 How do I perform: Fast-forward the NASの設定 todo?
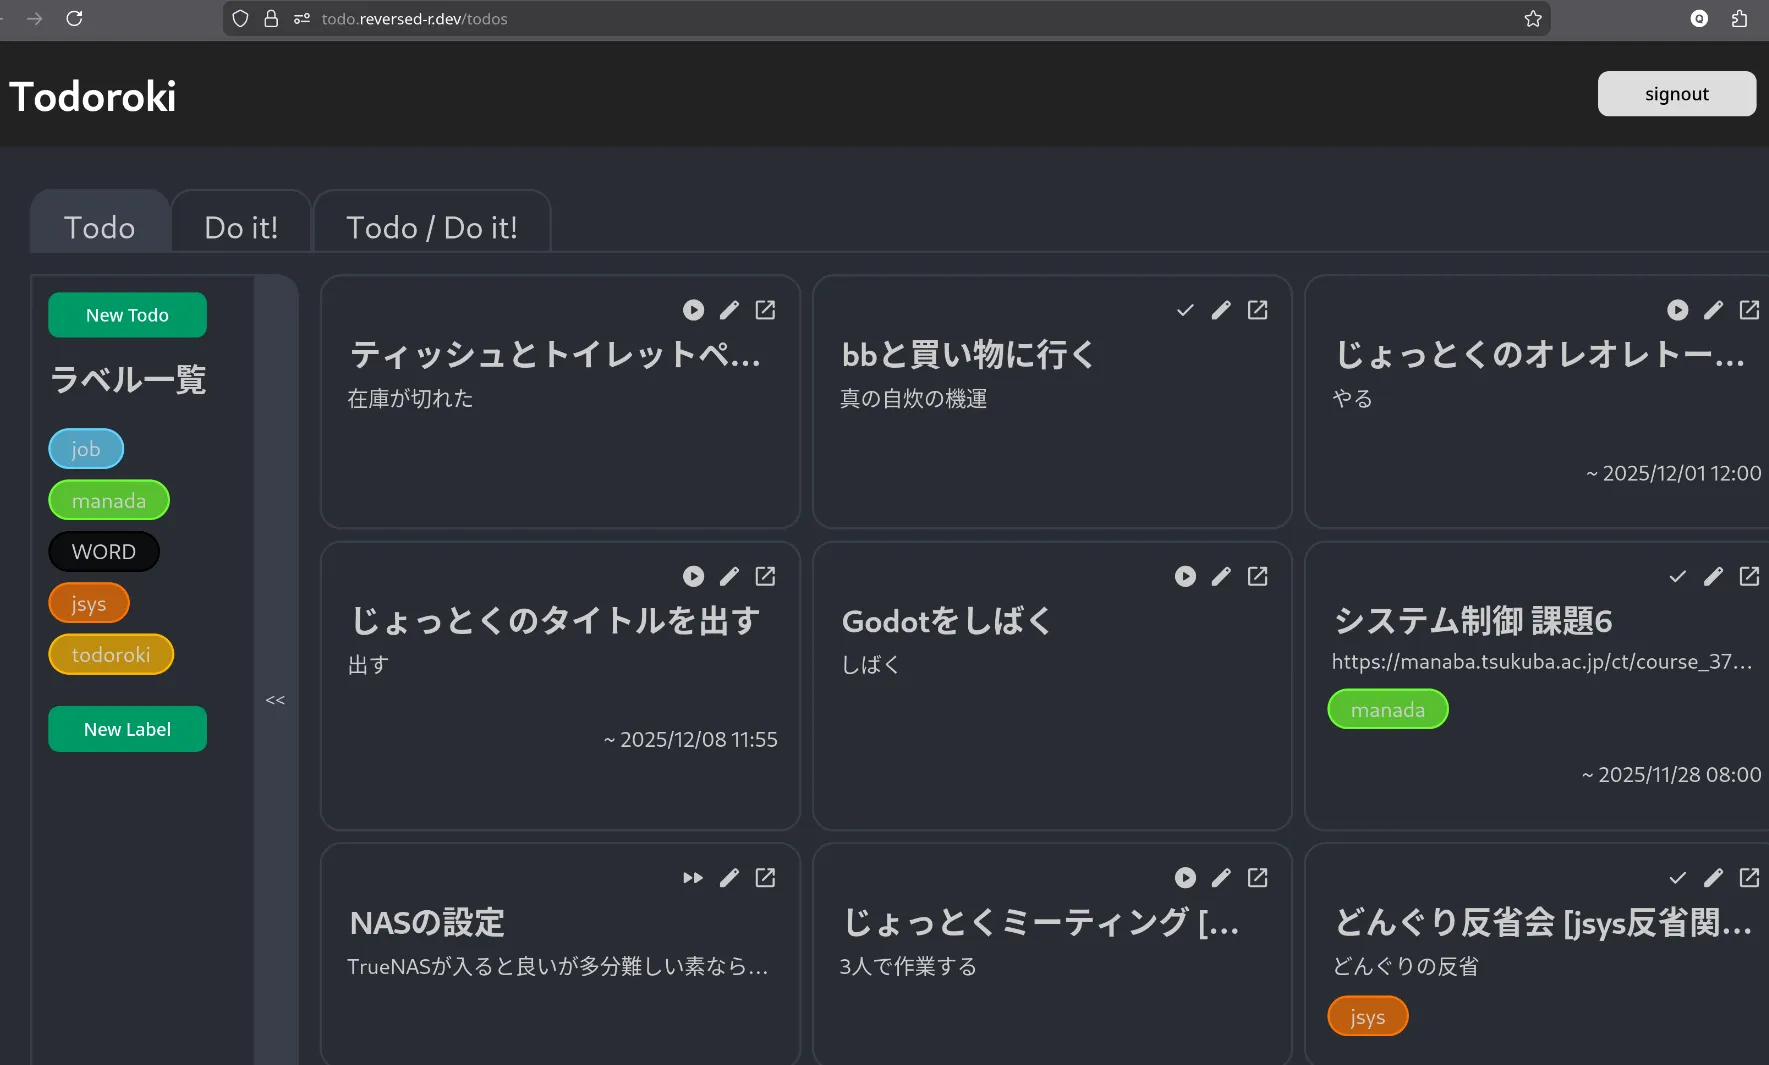point(691,877)
